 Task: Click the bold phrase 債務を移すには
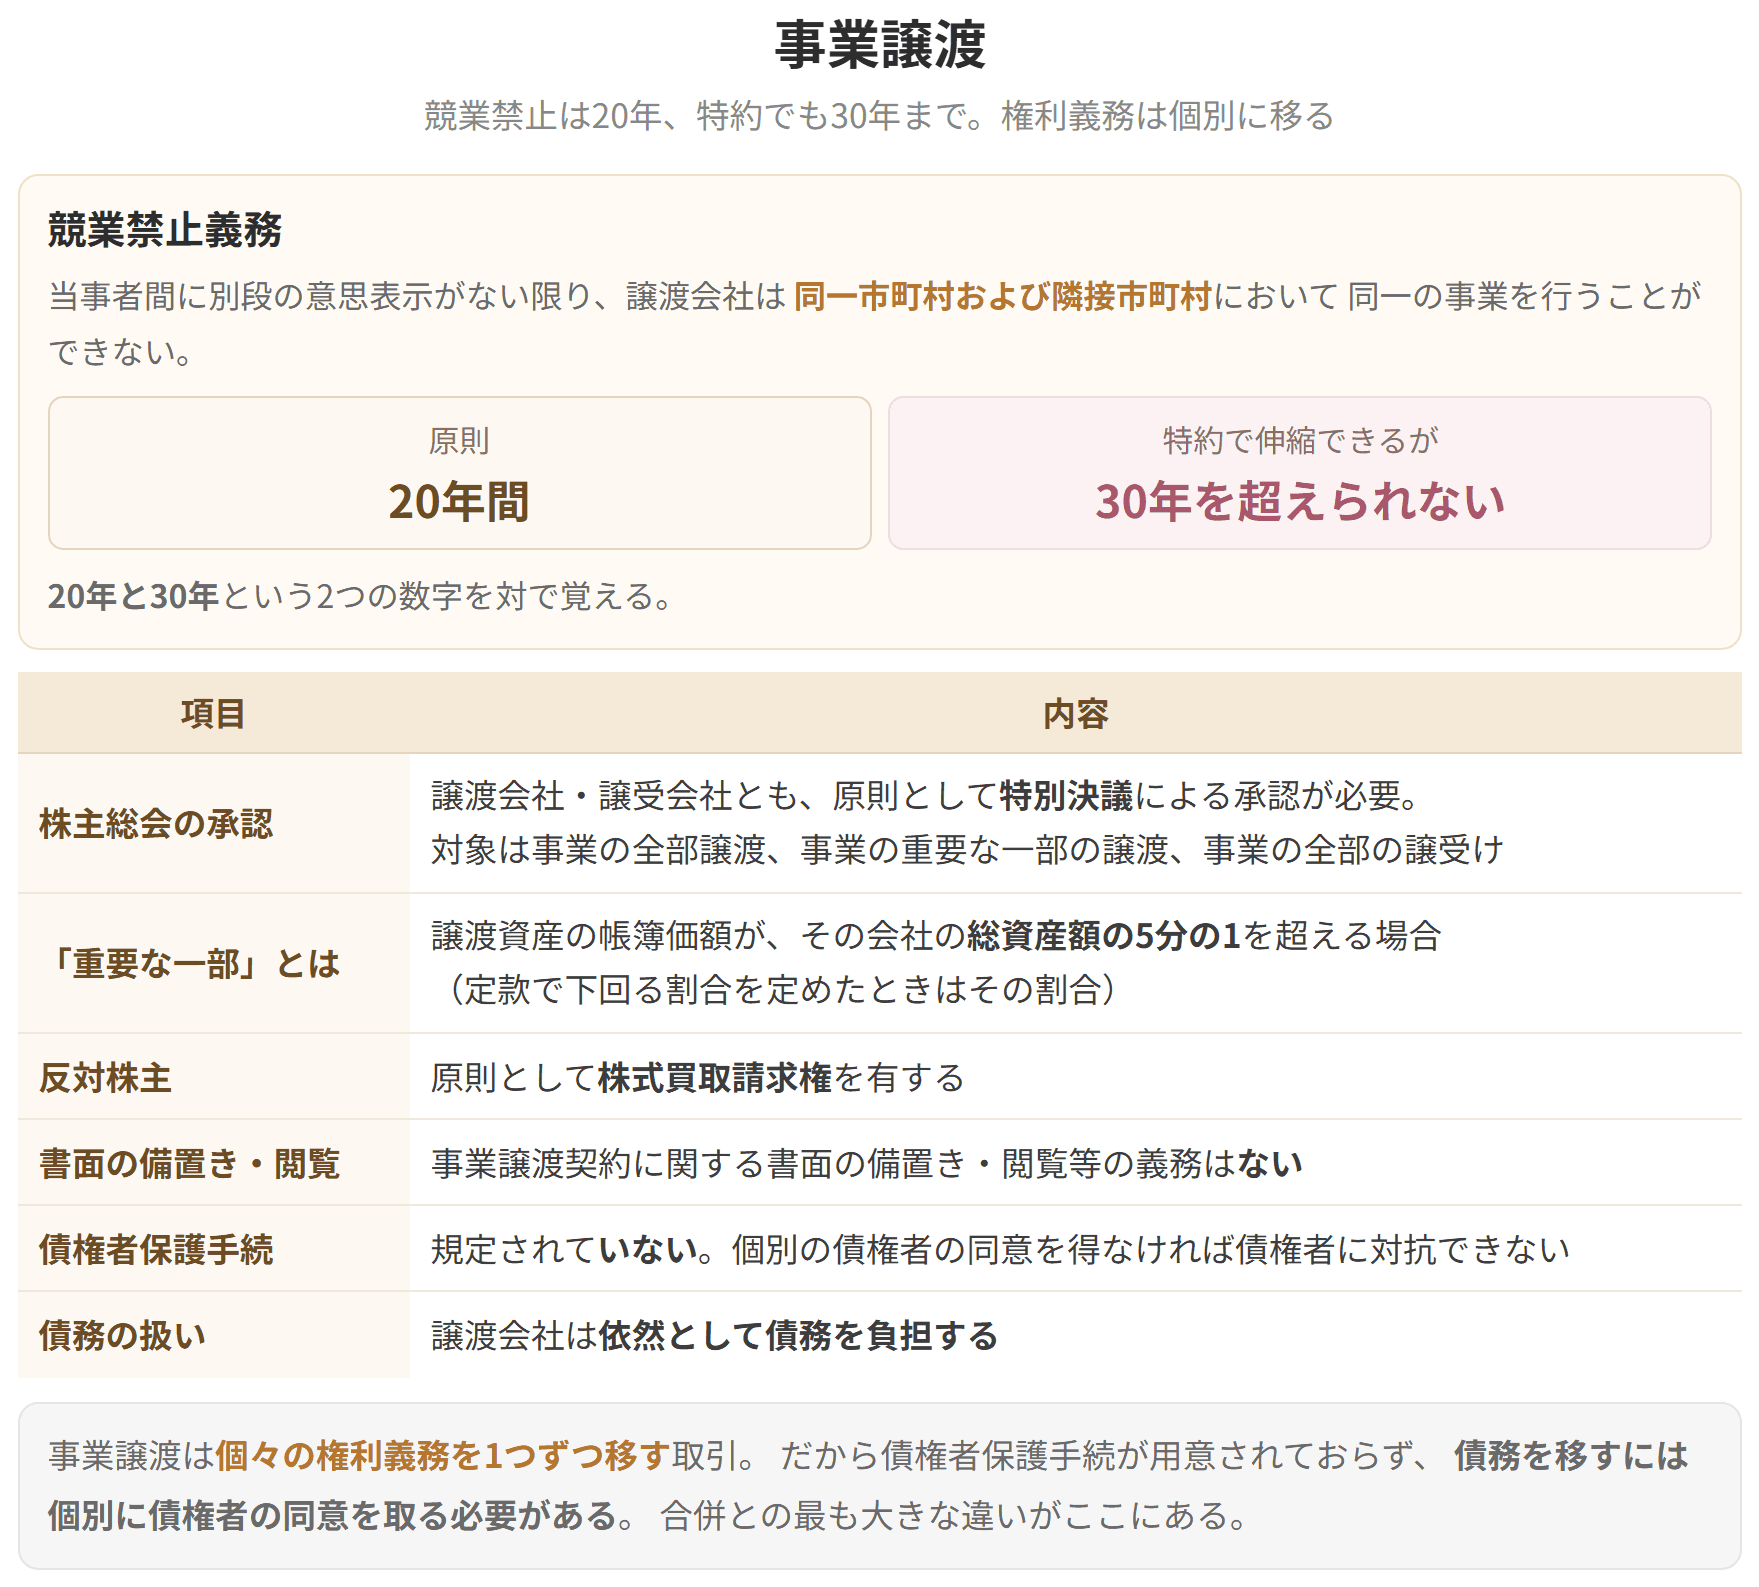1571,1456
